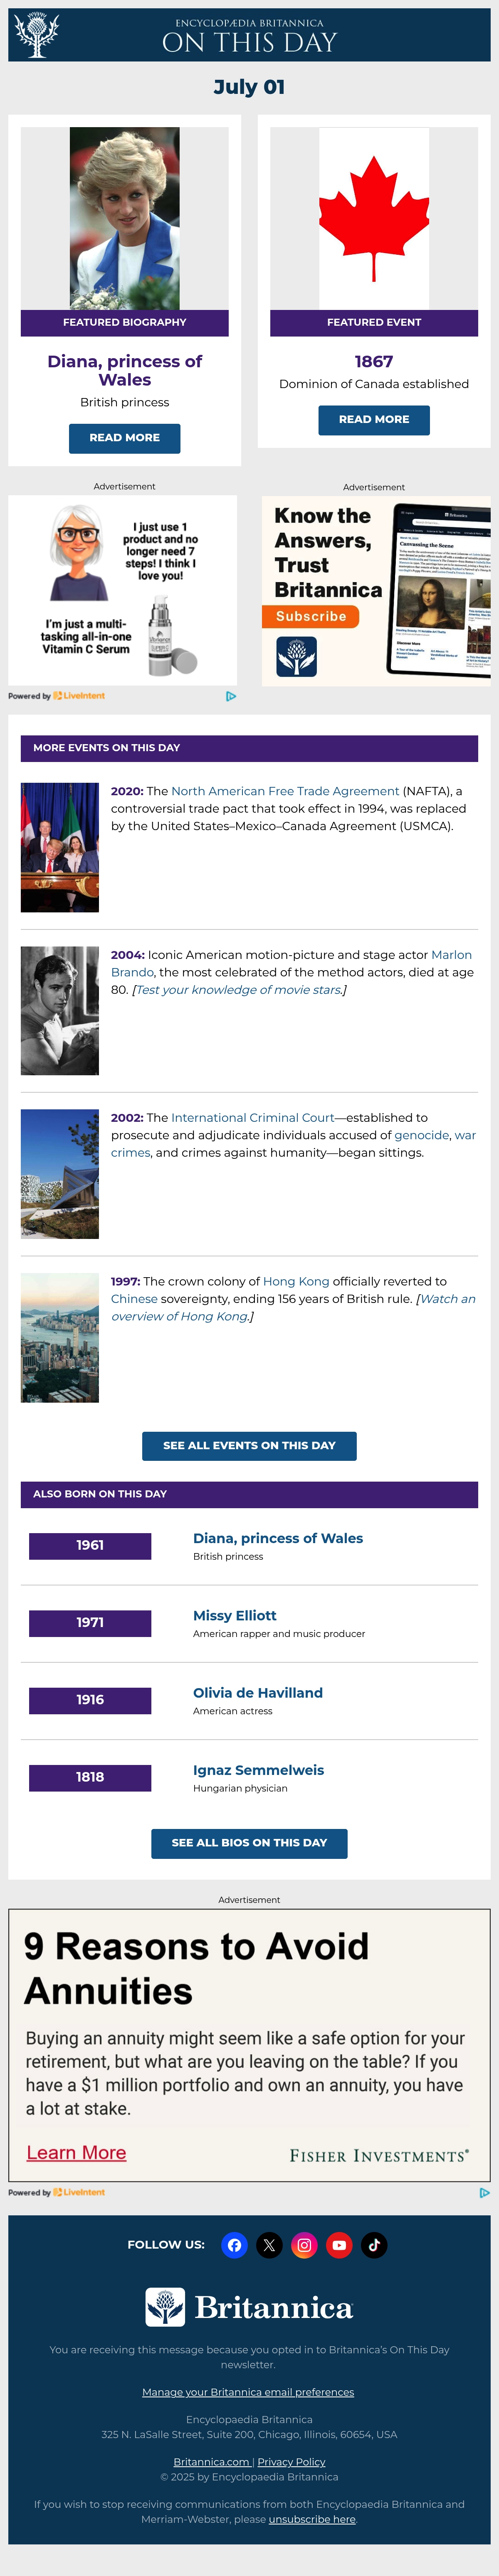
Task: Open the North American Free Trade Agreement link
Action: (x=285, y=791)
